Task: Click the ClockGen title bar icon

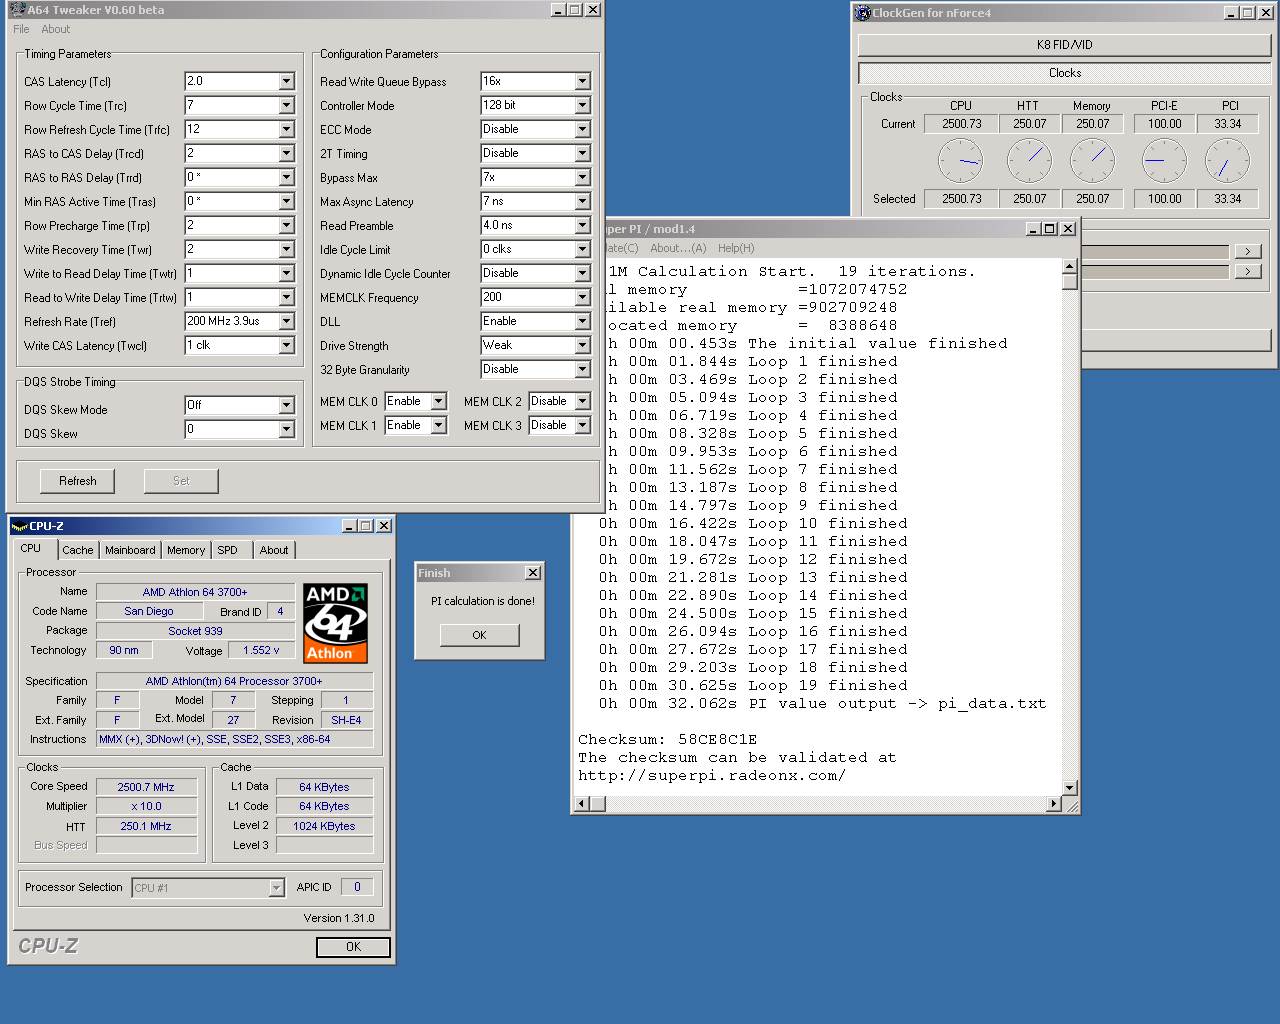Action: [x=863, y=13]
